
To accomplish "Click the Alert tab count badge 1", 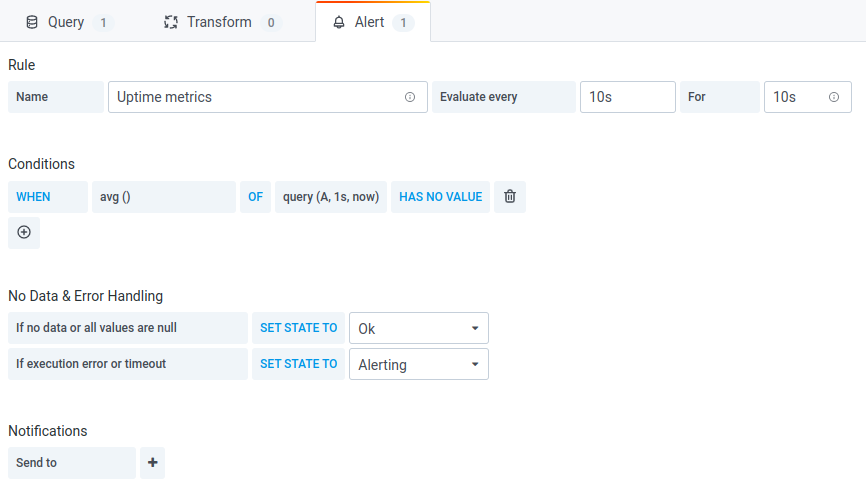I will (x=403, y=23).
